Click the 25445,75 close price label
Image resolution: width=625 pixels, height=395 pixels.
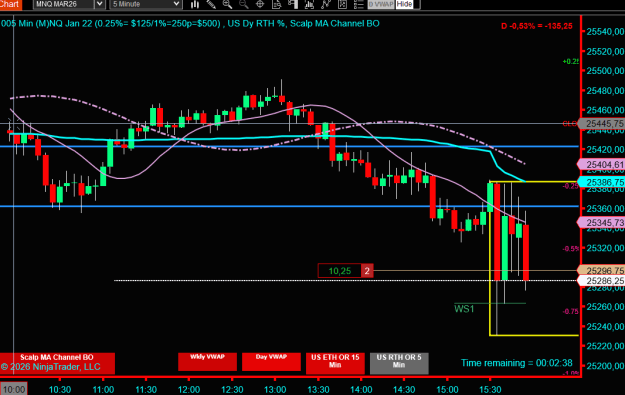pyautogui.click(x=602, y=124)
